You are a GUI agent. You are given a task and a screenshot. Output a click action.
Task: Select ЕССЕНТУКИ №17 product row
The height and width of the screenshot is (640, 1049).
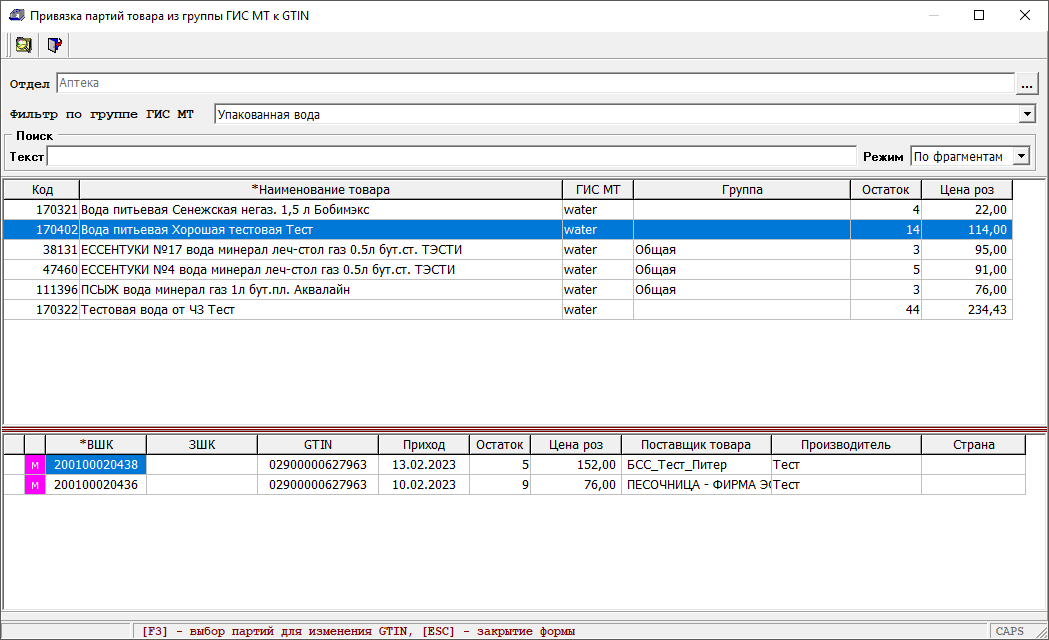click(x=320, y=250)
